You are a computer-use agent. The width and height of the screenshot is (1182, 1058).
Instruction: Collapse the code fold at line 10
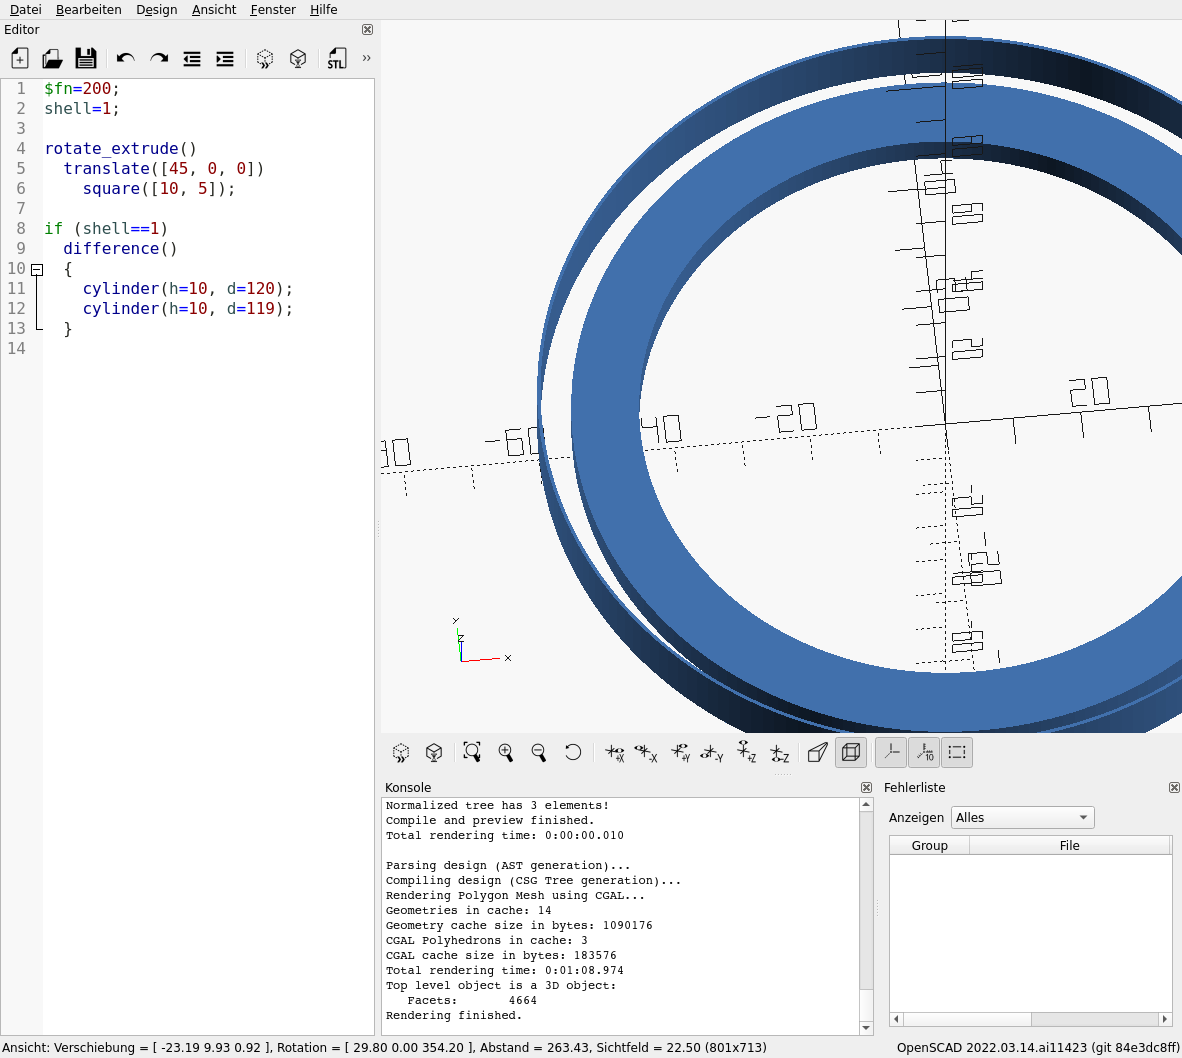(x=37, y=270)
